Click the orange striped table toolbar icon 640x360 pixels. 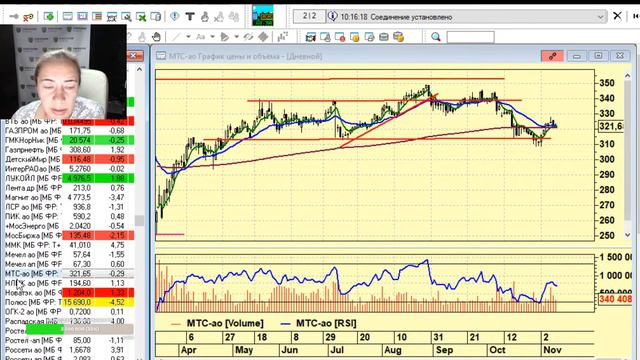[97, 17]
